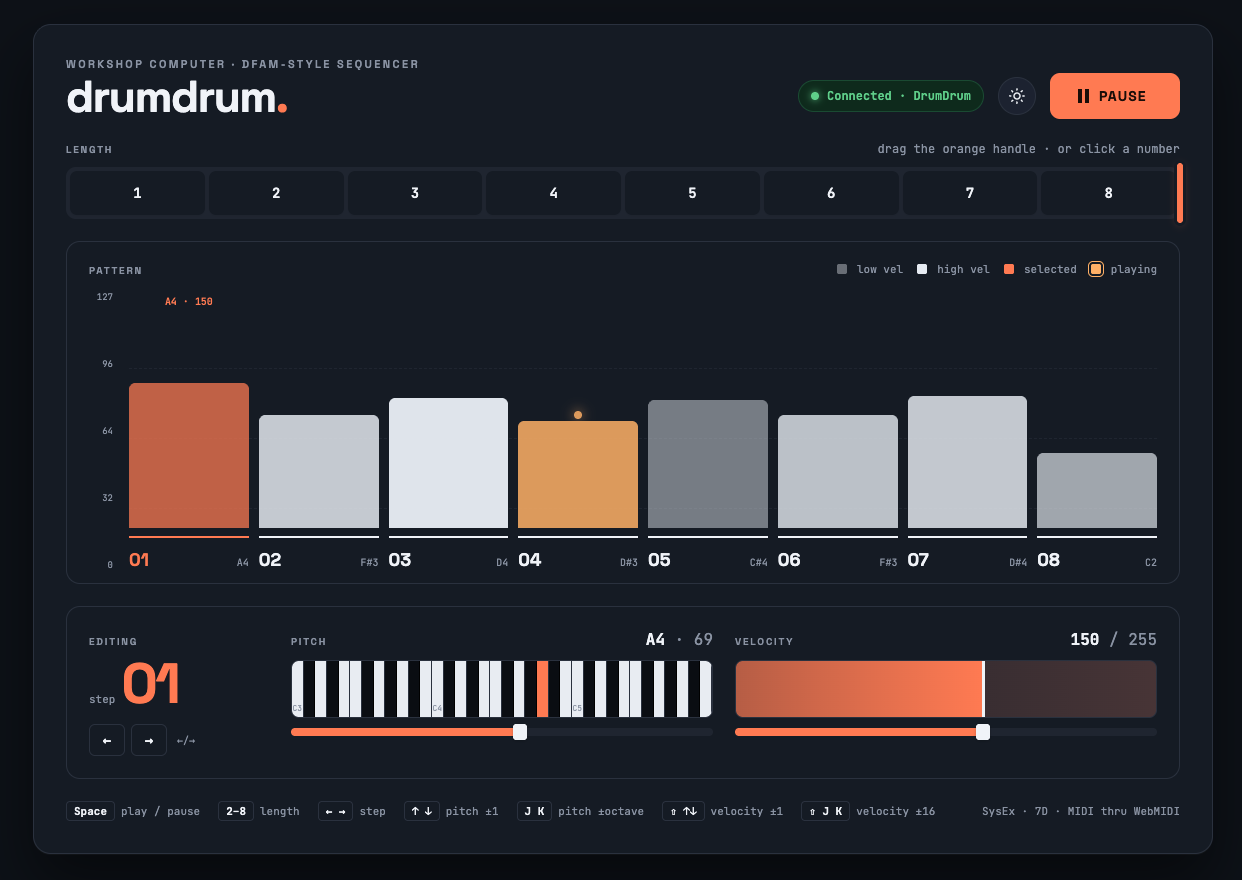The width and height of the screenshot is (1242, 880).
Task: Select step 03 bar in the pattern
Action: pyautogui.click(x=448, y=463)
